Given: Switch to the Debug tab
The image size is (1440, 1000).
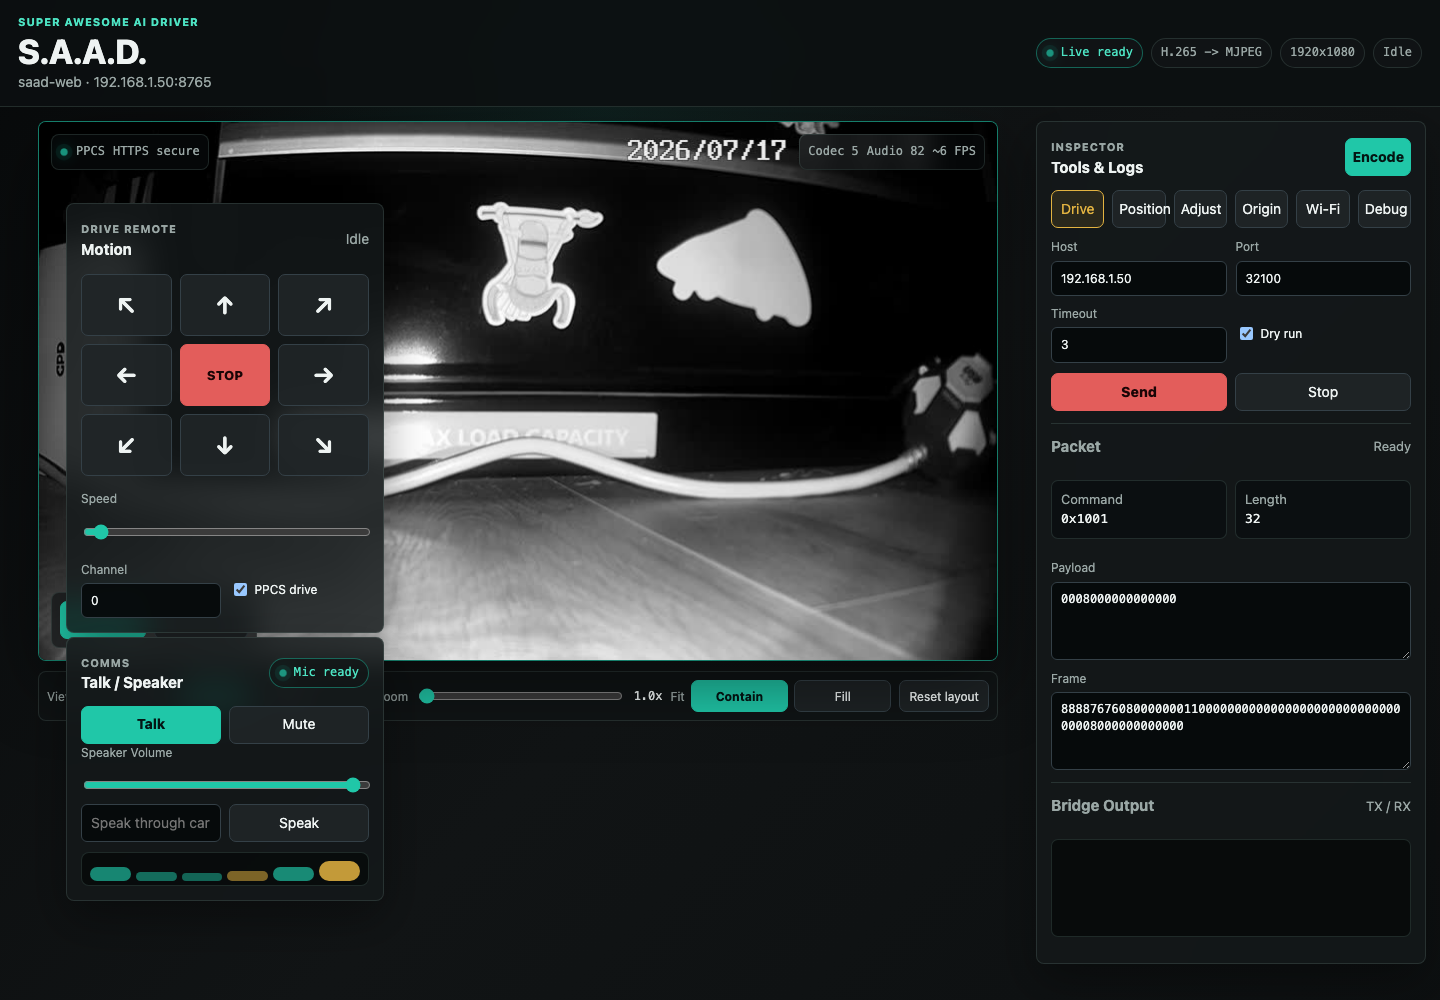Looking at the screenshot, I should pyautogui.click(x=1385, y=209).
